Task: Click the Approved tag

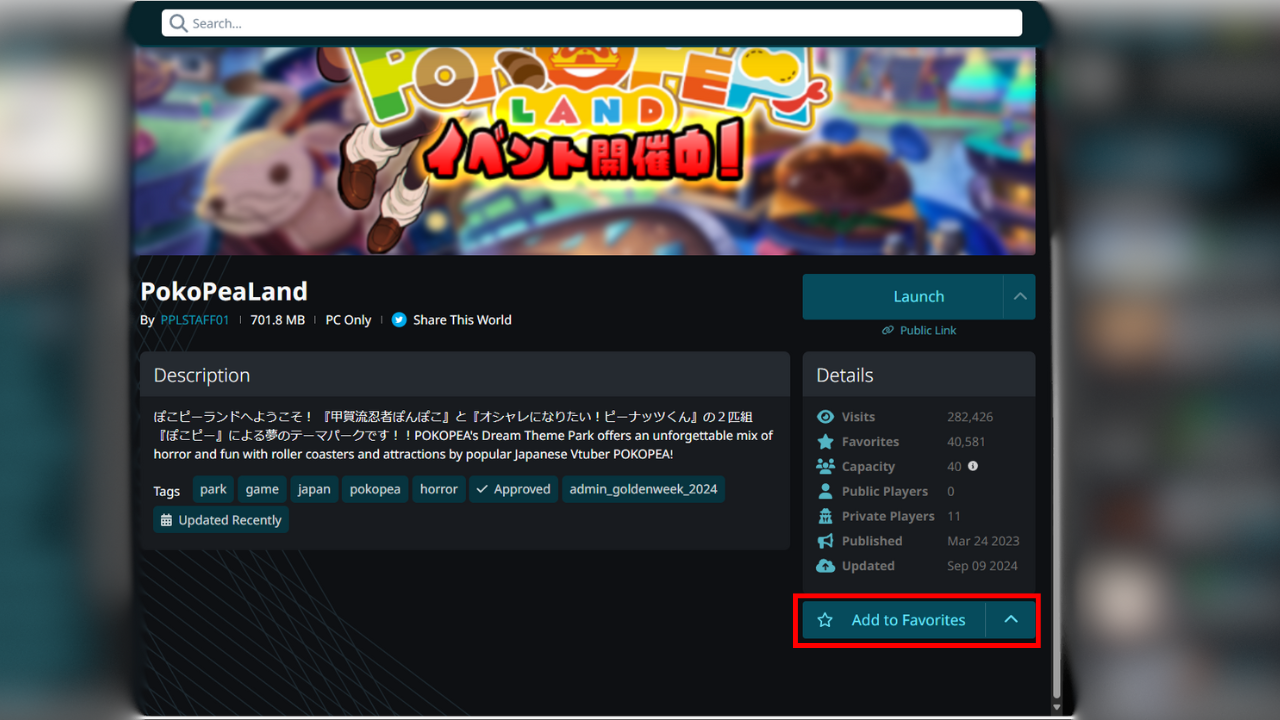Action: pos(513,489)
